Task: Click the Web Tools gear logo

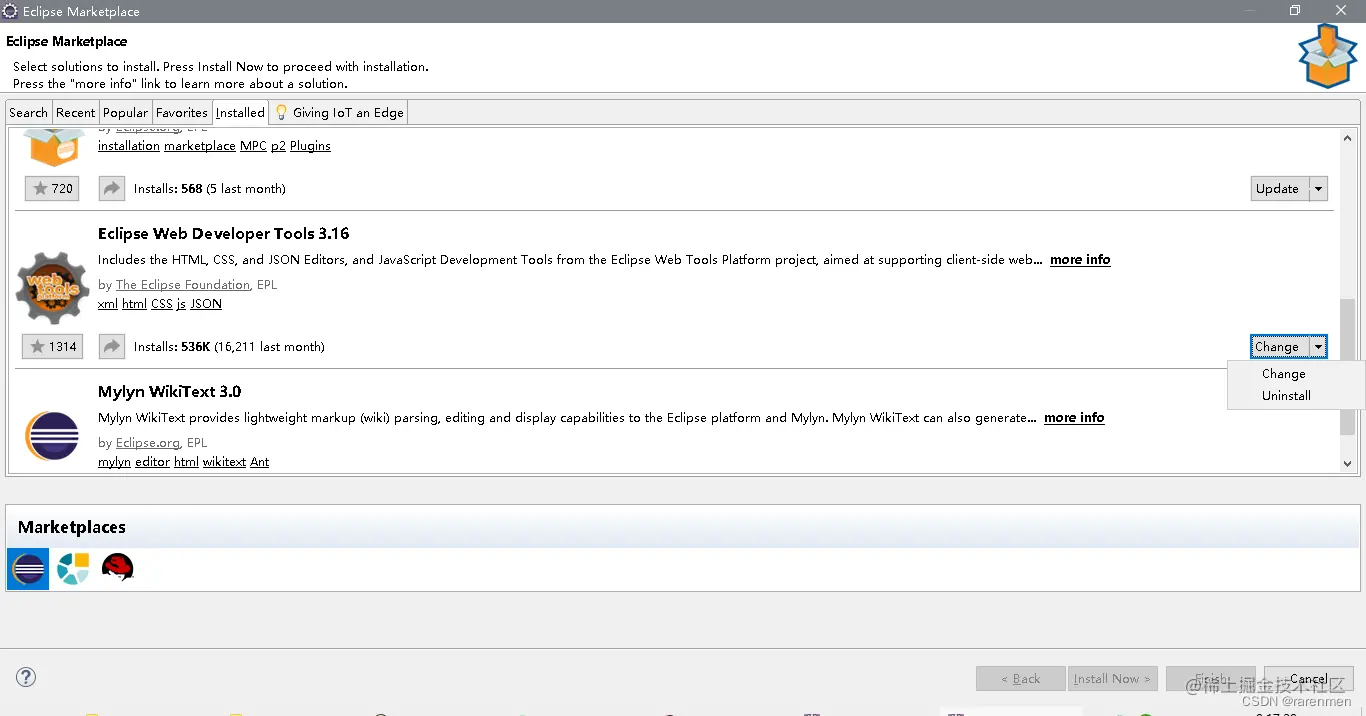Action: pyautogui.click(x=53, y=289)
